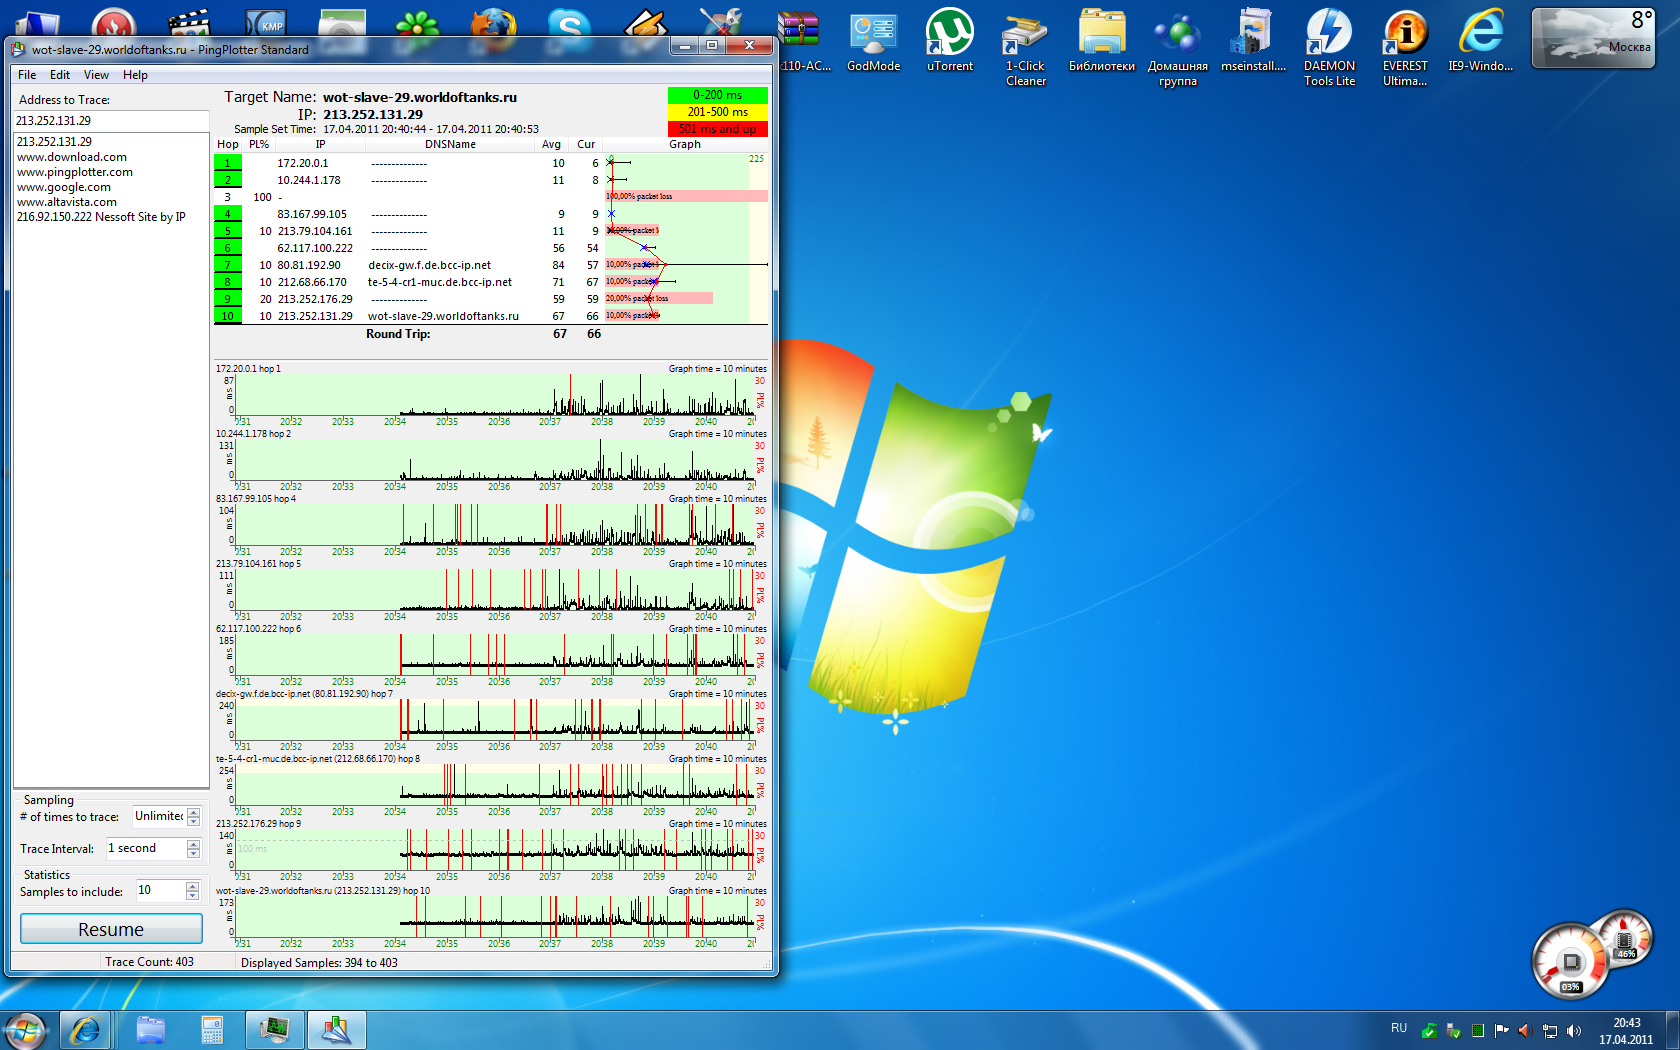Open the mseinstall desktop icon
Image resolution: width=1680 pixels, height=1050 pixels.
pyautogui.click(x=1254, y=40)
